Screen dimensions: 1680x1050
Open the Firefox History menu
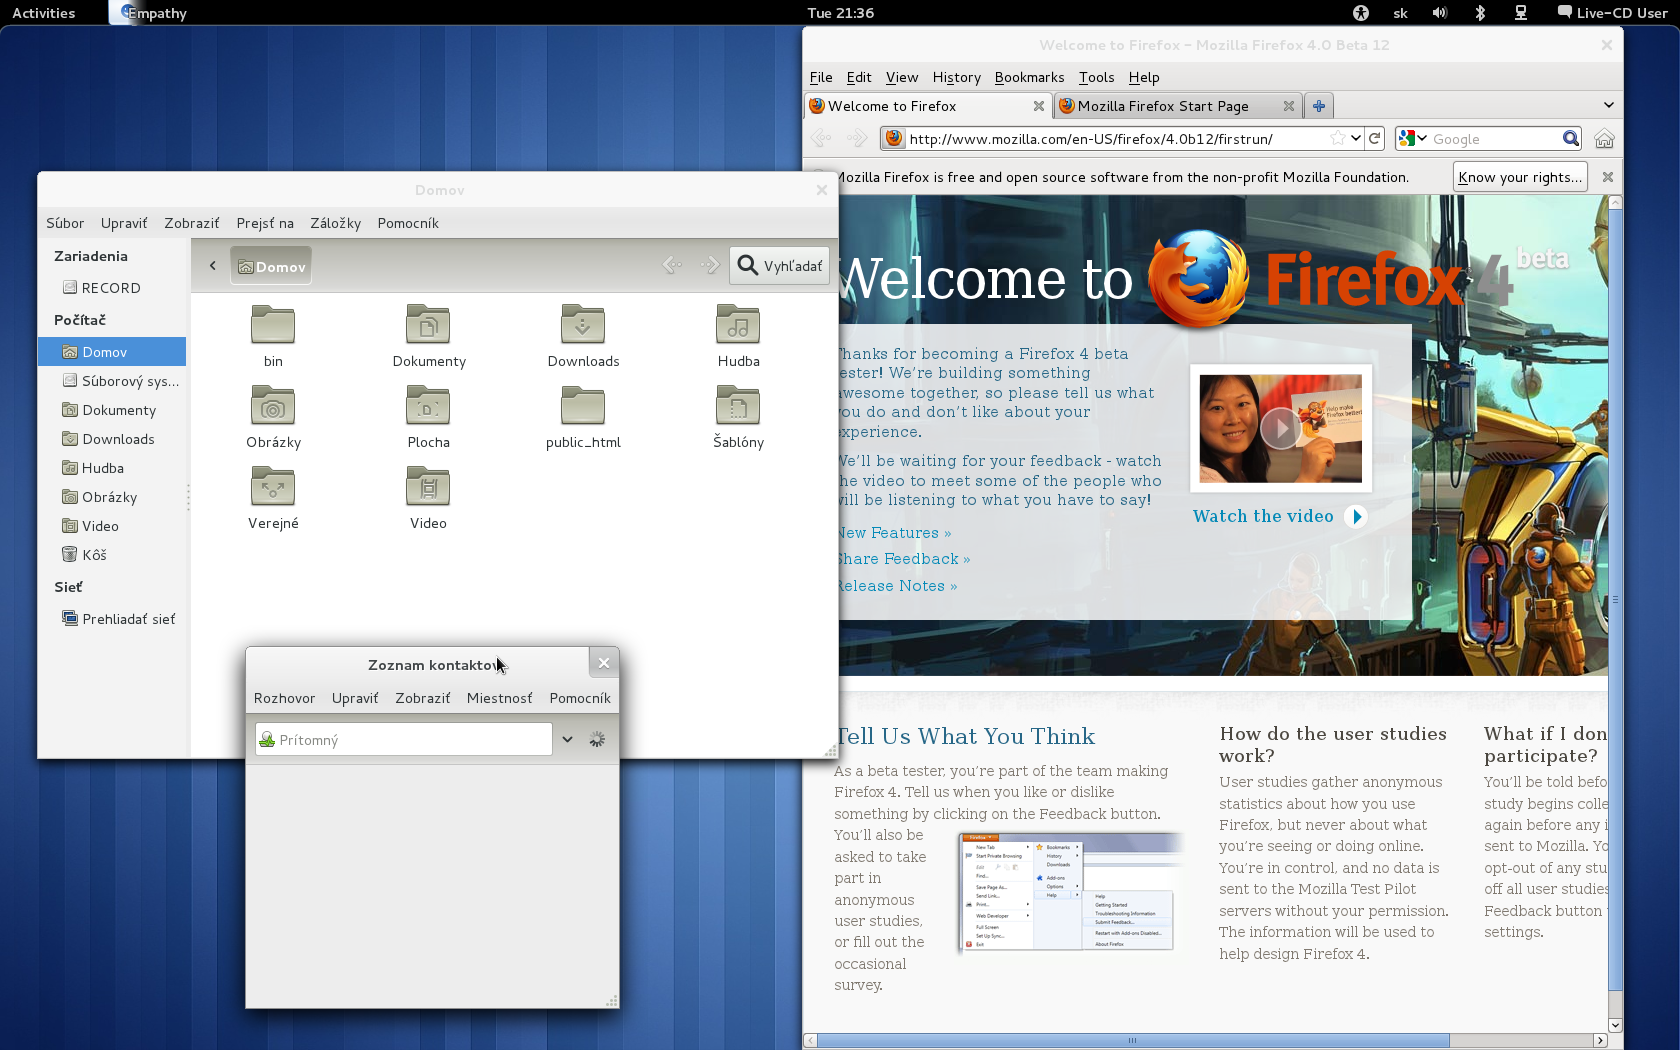click(x=956, y=77)
